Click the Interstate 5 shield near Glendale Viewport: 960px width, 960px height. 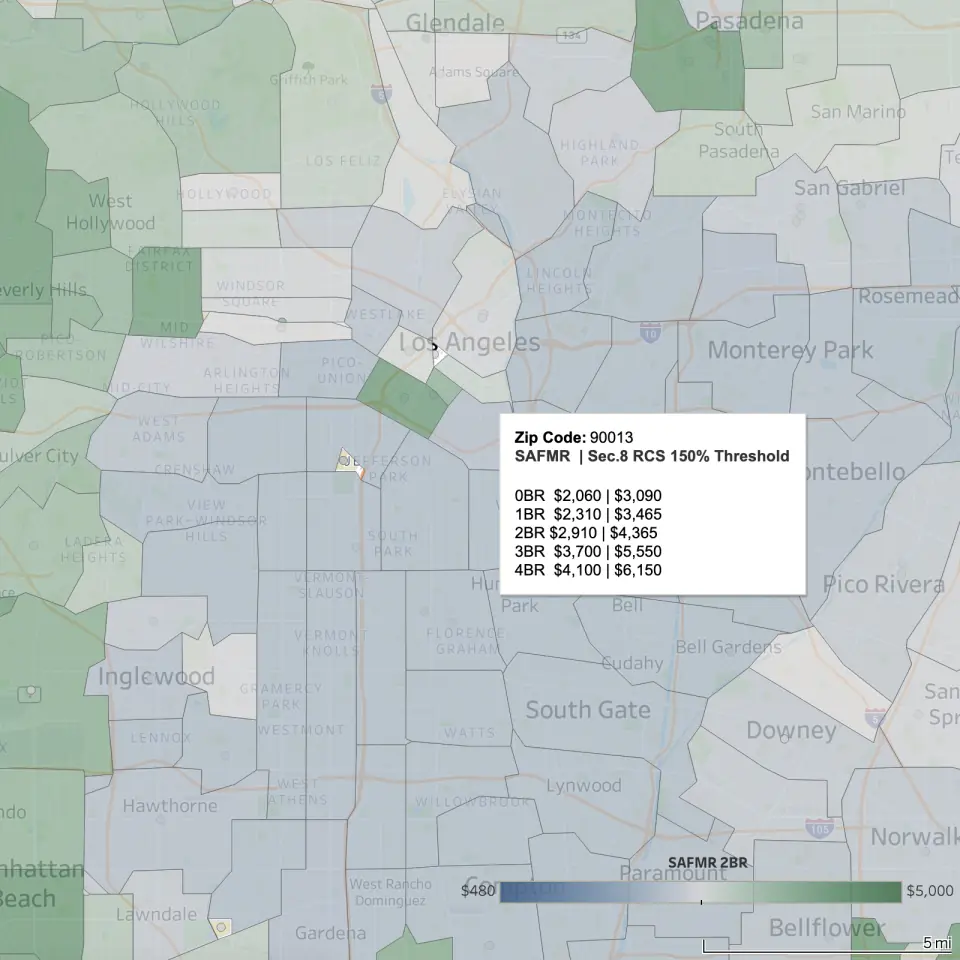pos(381,93)
